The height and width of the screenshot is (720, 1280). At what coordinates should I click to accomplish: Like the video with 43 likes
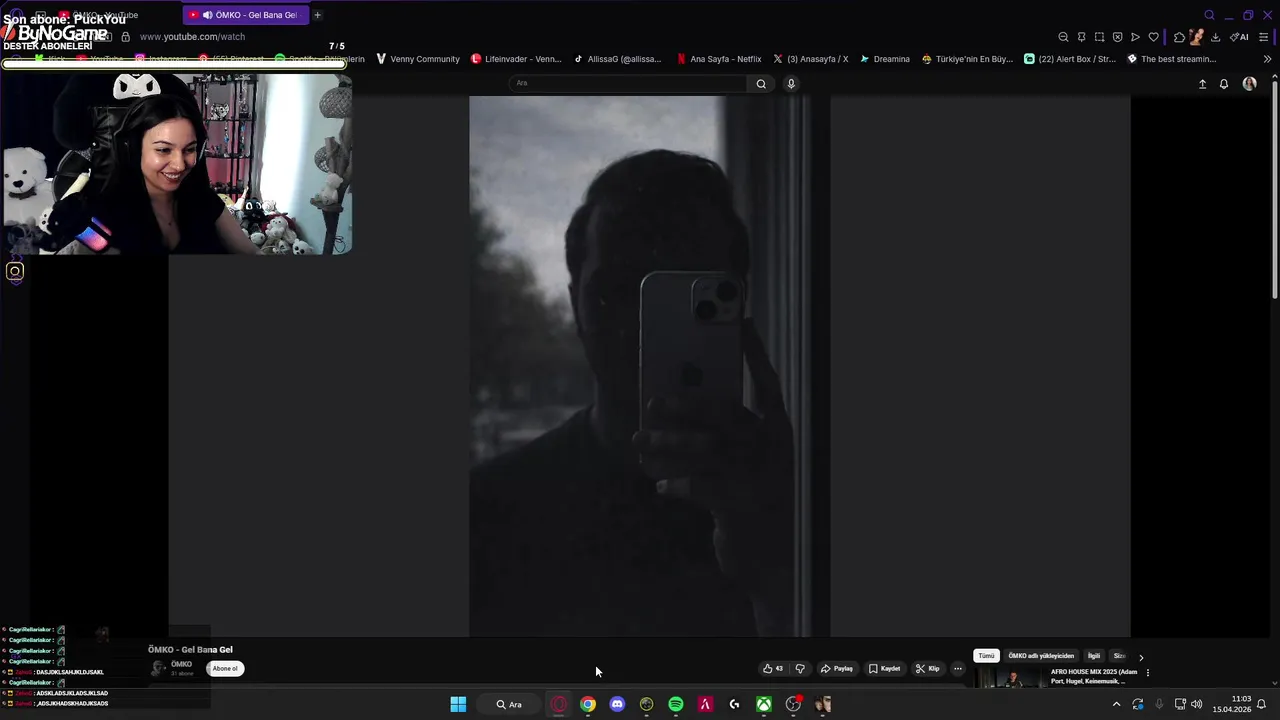pos(773,669)
